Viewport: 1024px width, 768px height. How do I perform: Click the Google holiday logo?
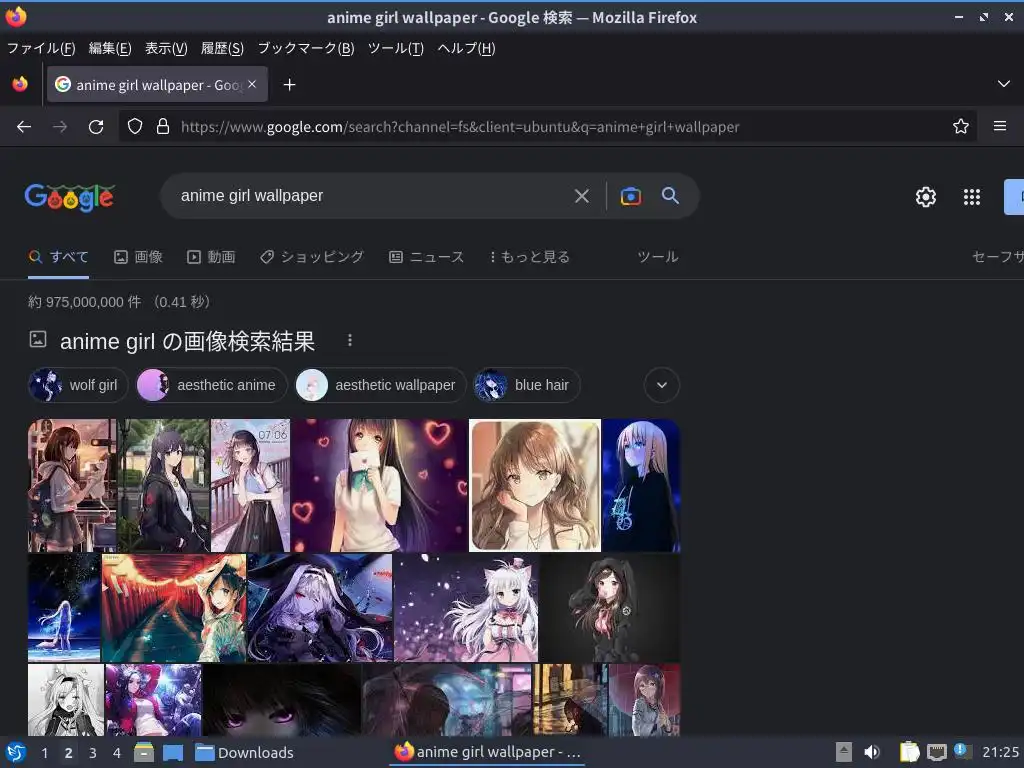point(69,197)
